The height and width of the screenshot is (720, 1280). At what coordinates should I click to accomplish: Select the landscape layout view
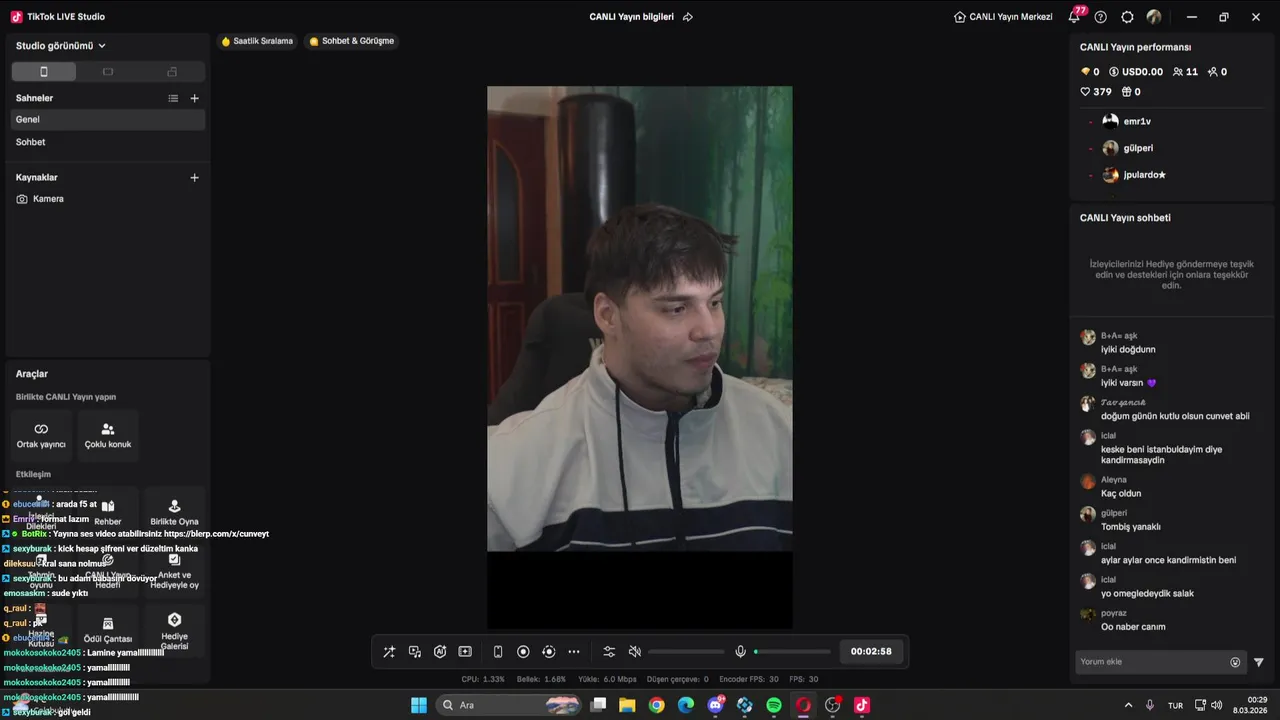click(x=108, y=72)
